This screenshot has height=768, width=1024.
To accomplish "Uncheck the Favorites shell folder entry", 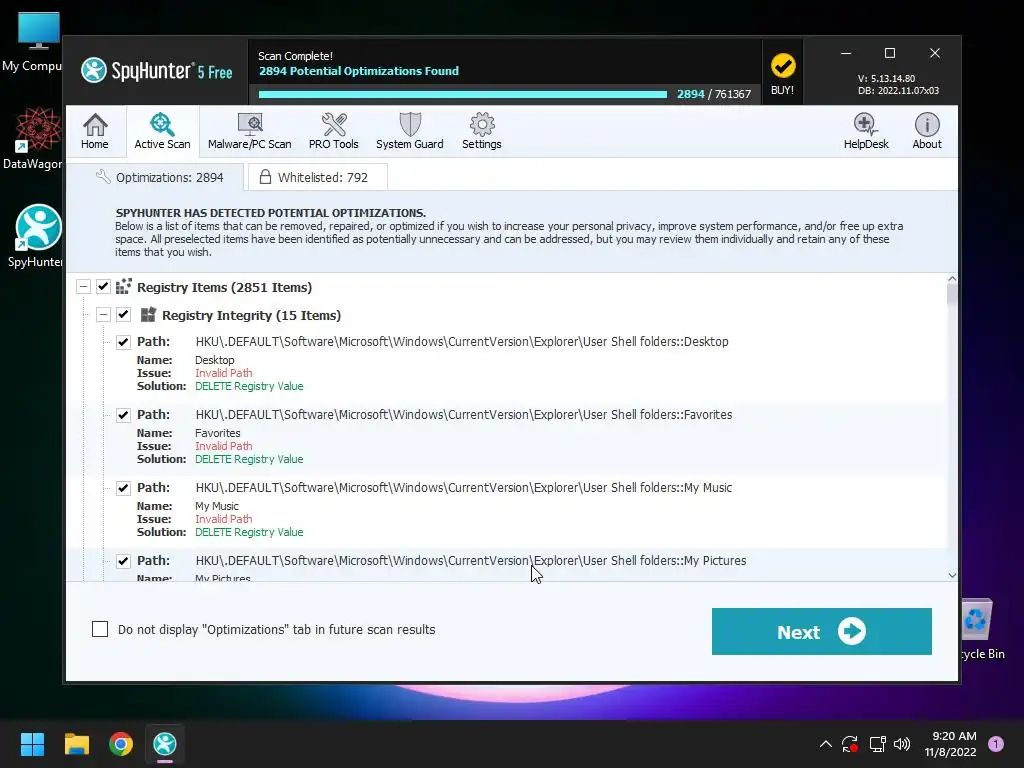I will [123, 415].
